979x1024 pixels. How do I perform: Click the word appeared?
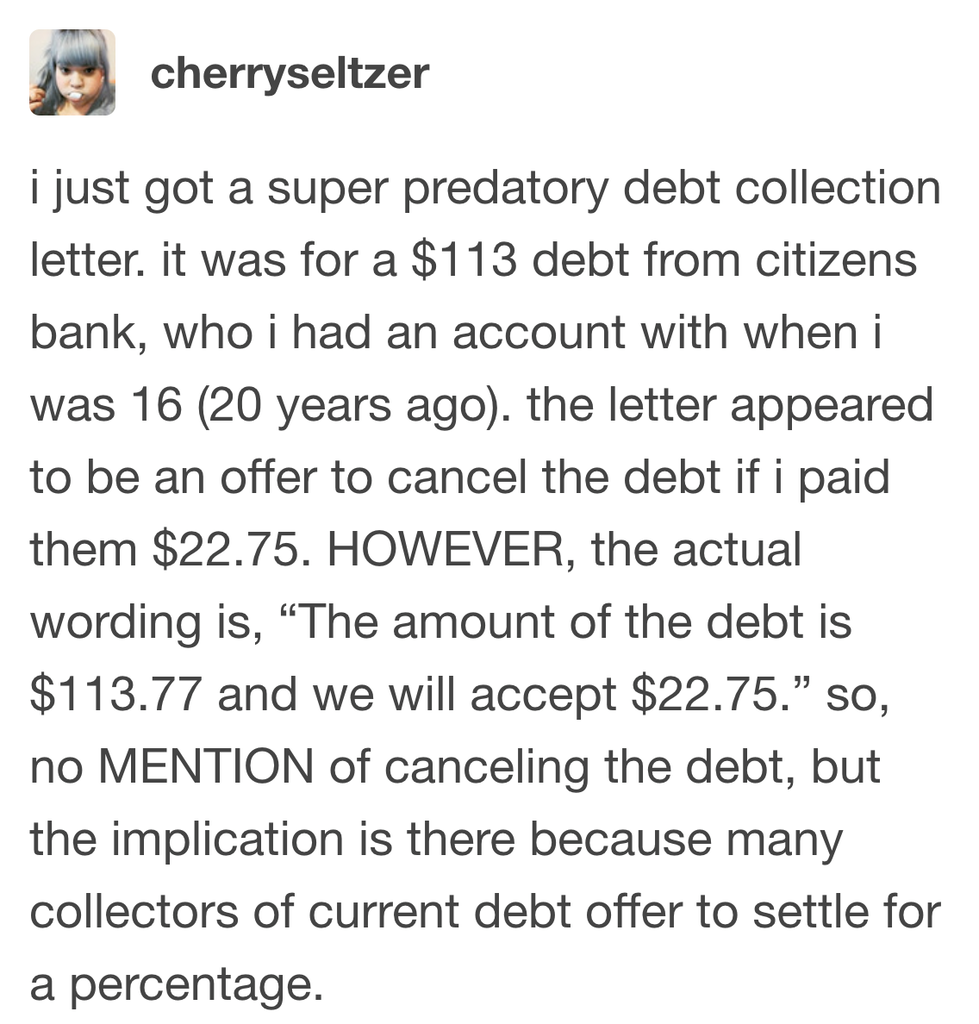[x=831, y=407]
